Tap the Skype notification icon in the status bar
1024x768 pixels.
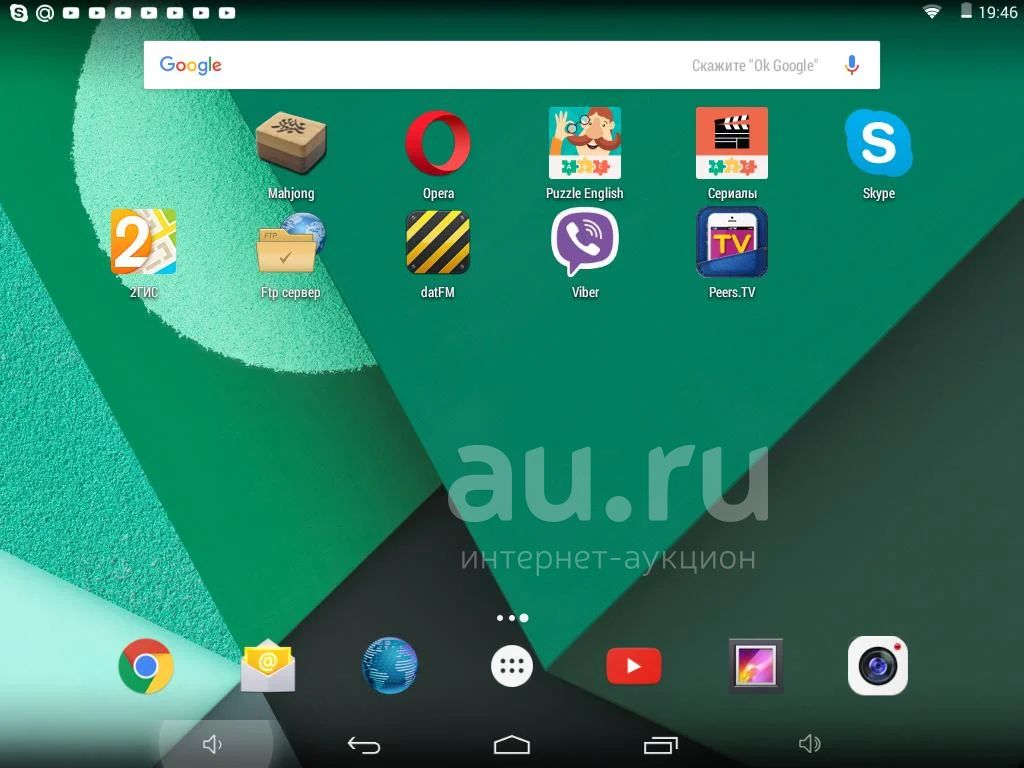pyautogui.click(x=19, y=12)
